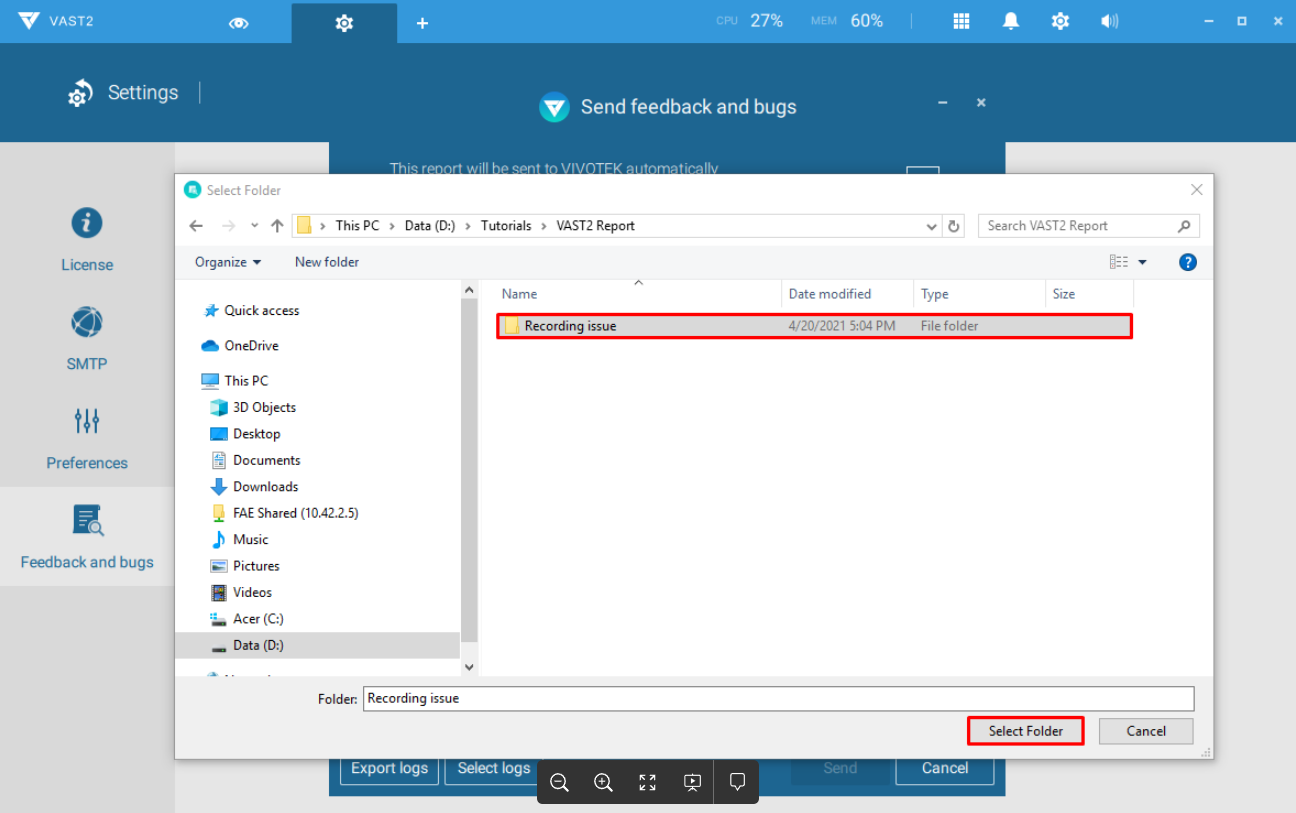Open comment icon in bottom toolbar
Image resolution: width=1296 pixels, height=813 pixels.
click(x=737, y=783)
